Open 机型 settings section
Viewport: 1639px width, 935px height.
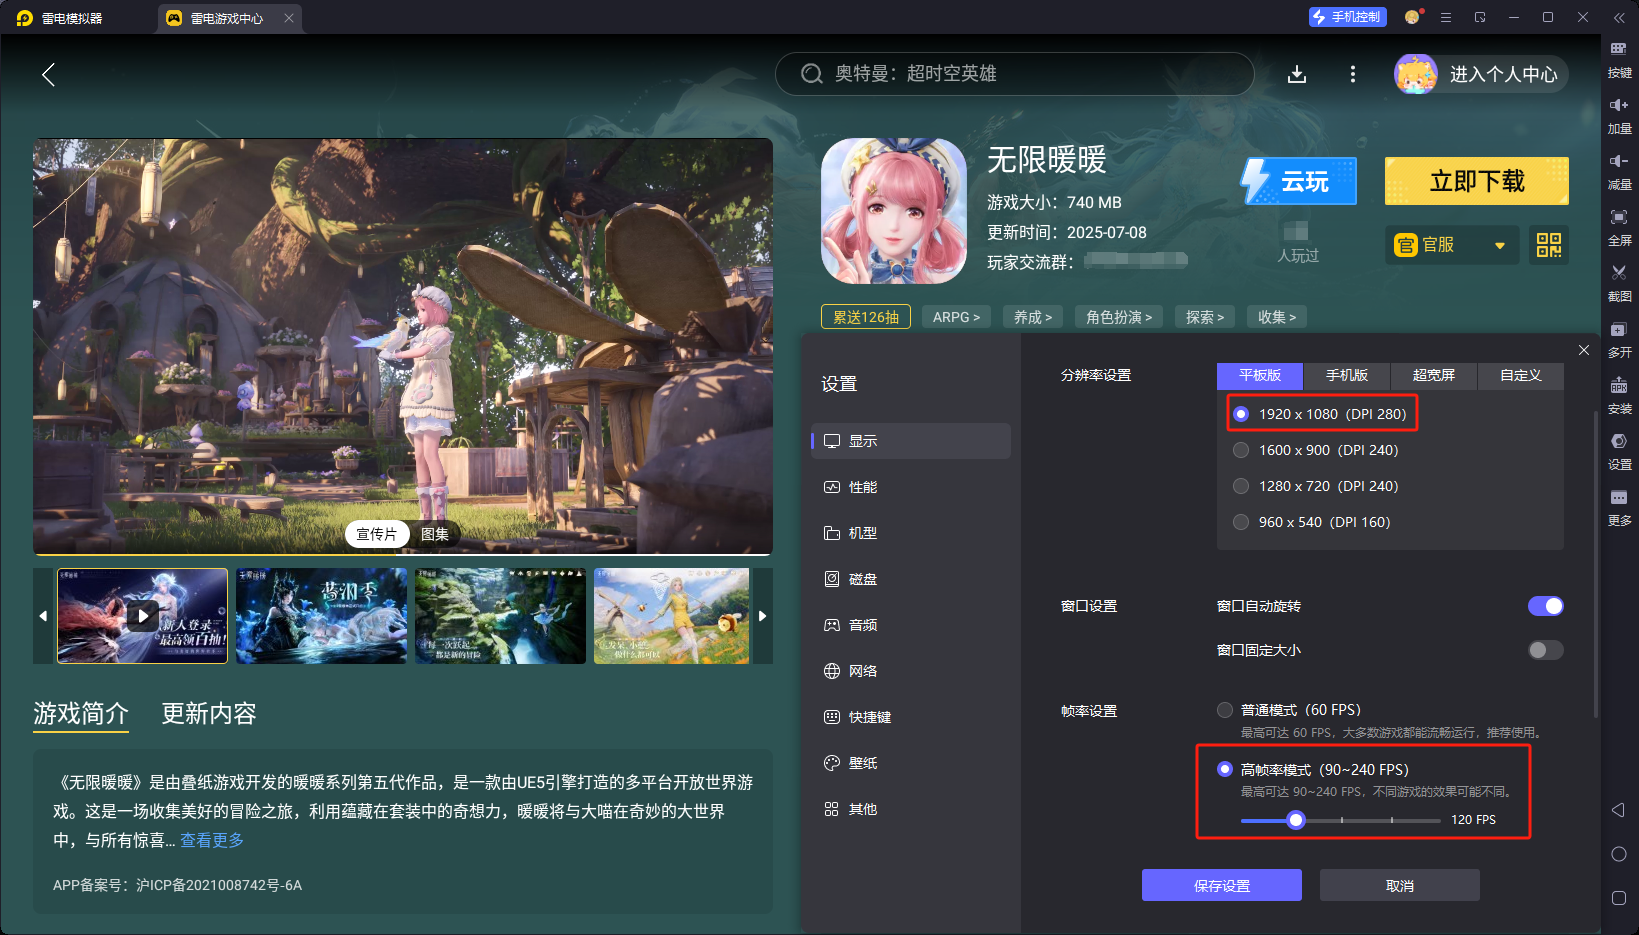pyautogui.click(x=911, y=533)
